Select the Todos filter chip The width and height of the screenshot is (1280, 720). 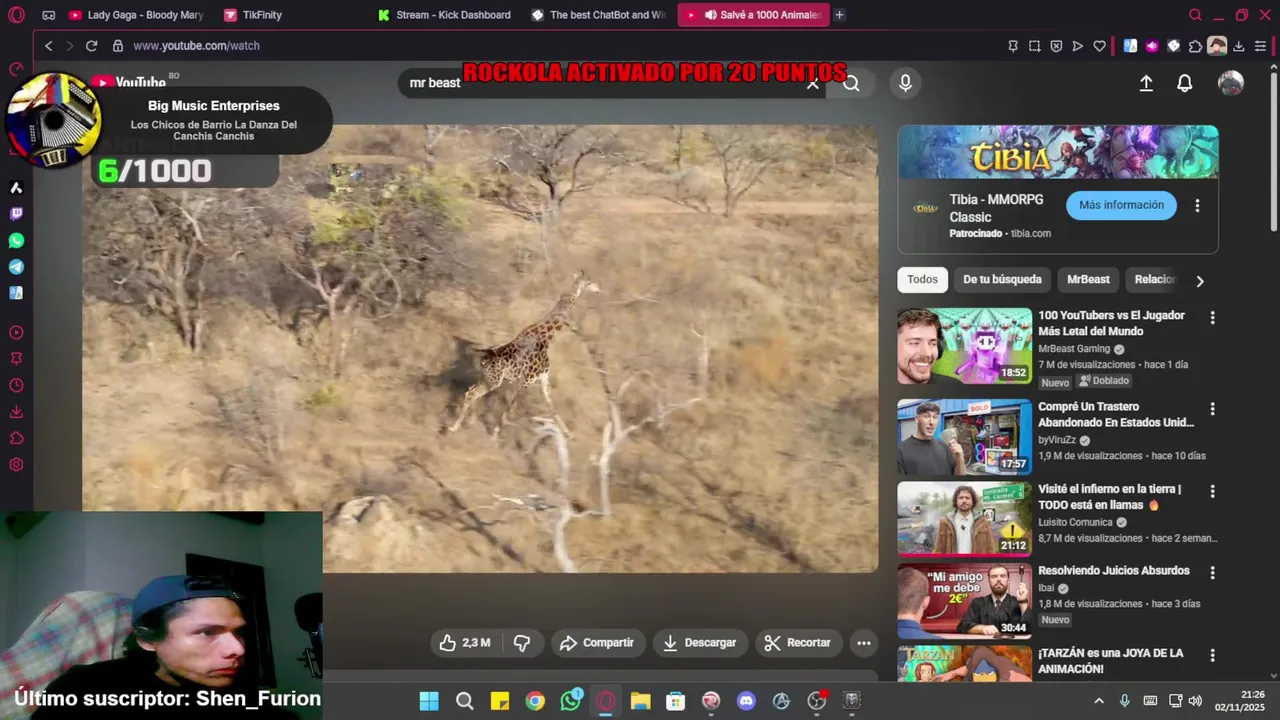click(922, 280)
